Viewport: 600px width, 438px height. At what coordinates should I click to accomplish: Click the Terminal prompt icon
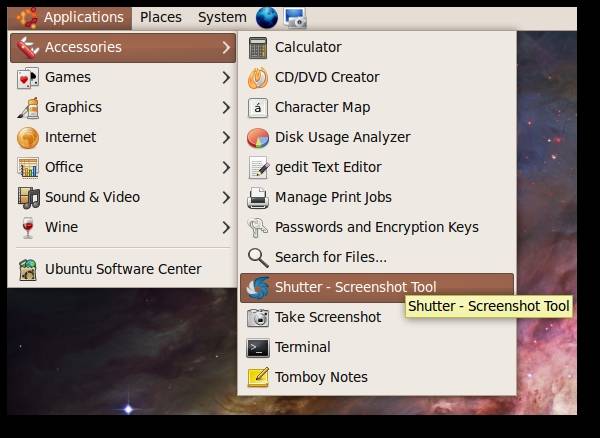[x=258, y=348]
